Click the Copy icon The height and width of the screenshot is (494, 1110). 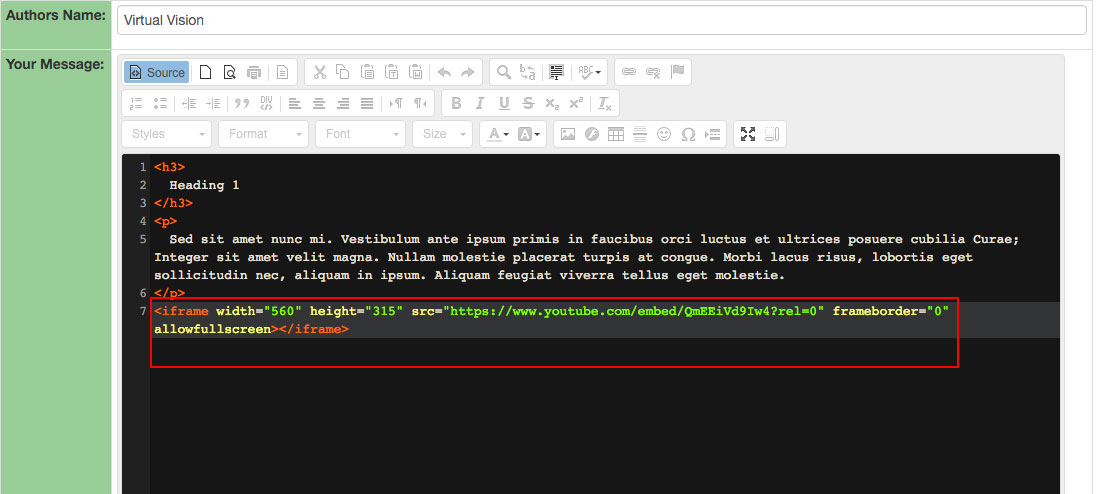tap(343, 72)
